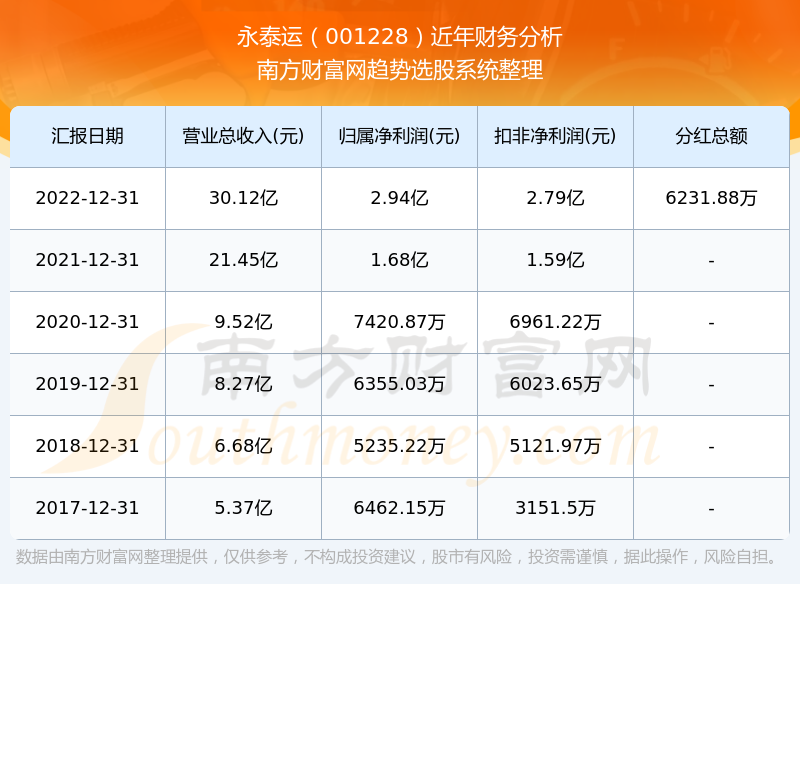Click the 6355.03万 net profit value

coord(399,384)
